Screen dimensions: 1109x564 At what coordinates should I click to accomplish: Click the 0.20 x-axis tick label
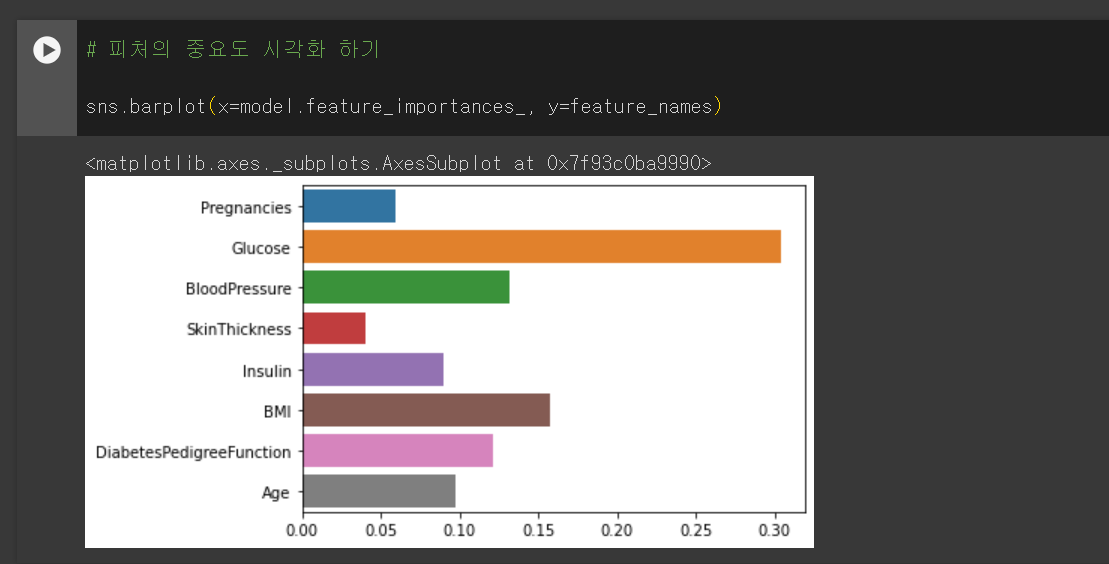click(x=617, y=530)
